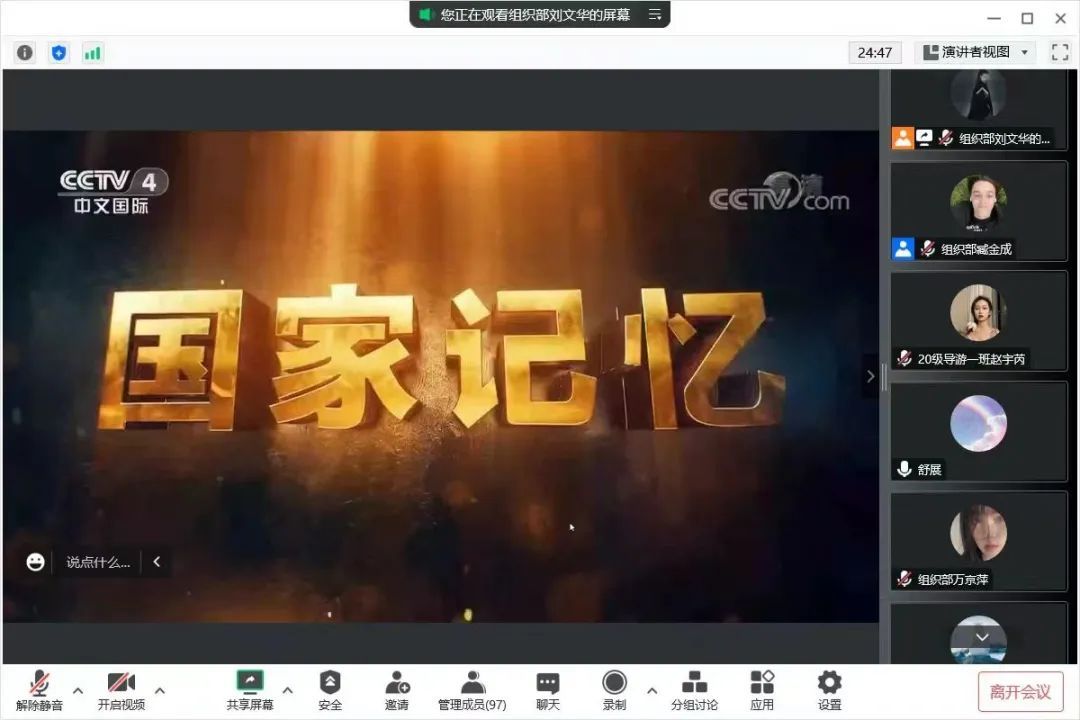Collapse participant sidebar with right chevron
The width and height of the screenshot is (1080, 720).
point(871,376)
